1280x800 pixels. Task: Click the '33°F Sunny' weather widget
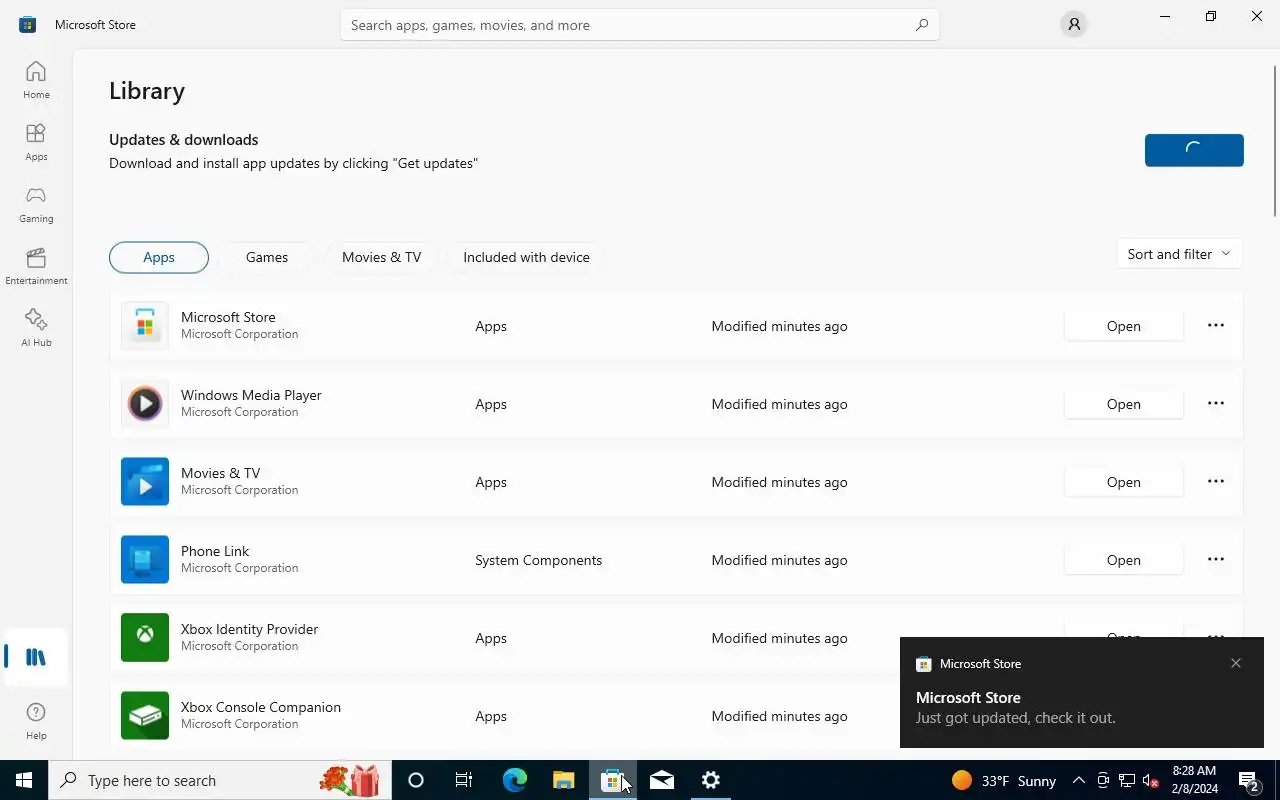coord(1003,780)
